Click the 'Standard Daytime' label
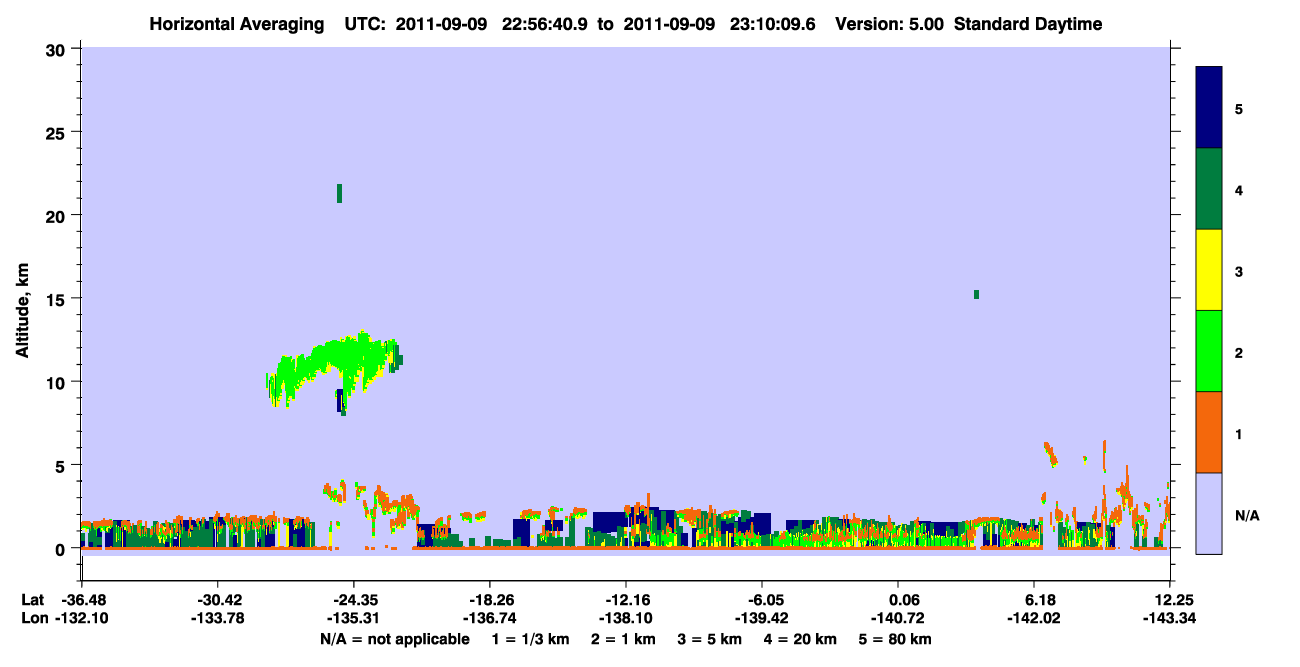 pos(1028,24)
